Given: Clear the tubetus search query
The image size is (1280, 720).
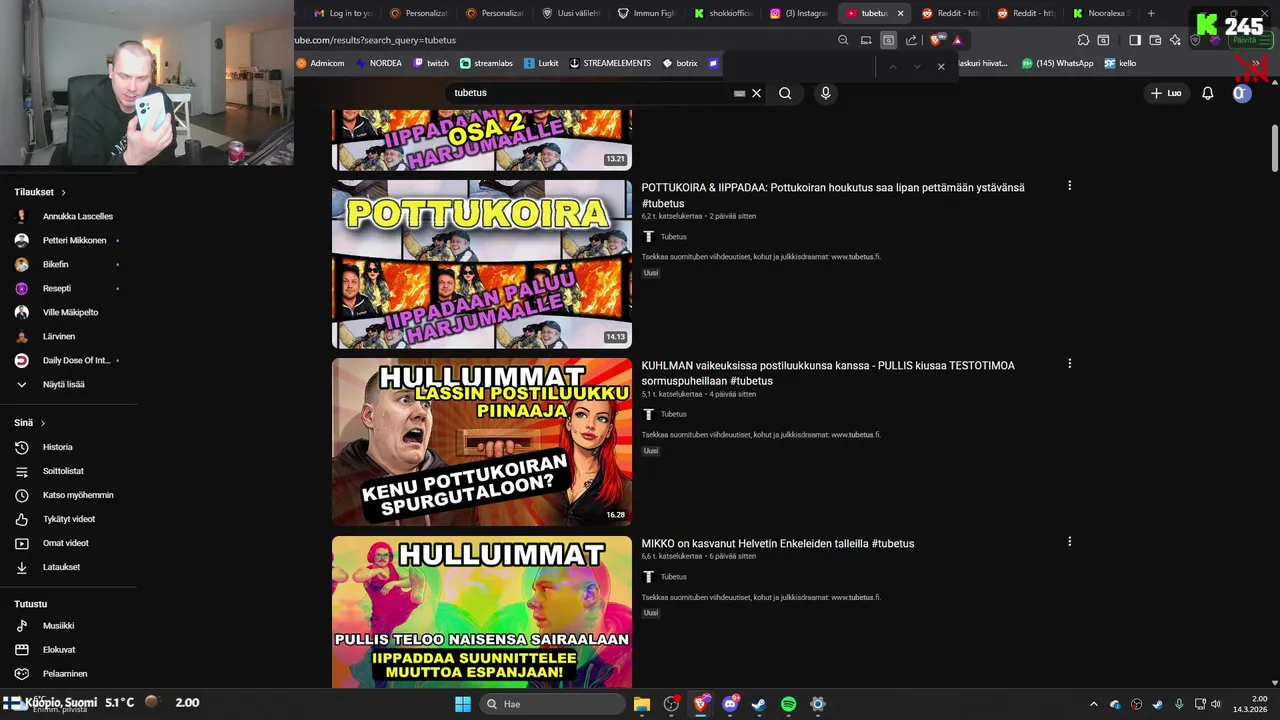Looking at the screenshot, I should [757, 93].
